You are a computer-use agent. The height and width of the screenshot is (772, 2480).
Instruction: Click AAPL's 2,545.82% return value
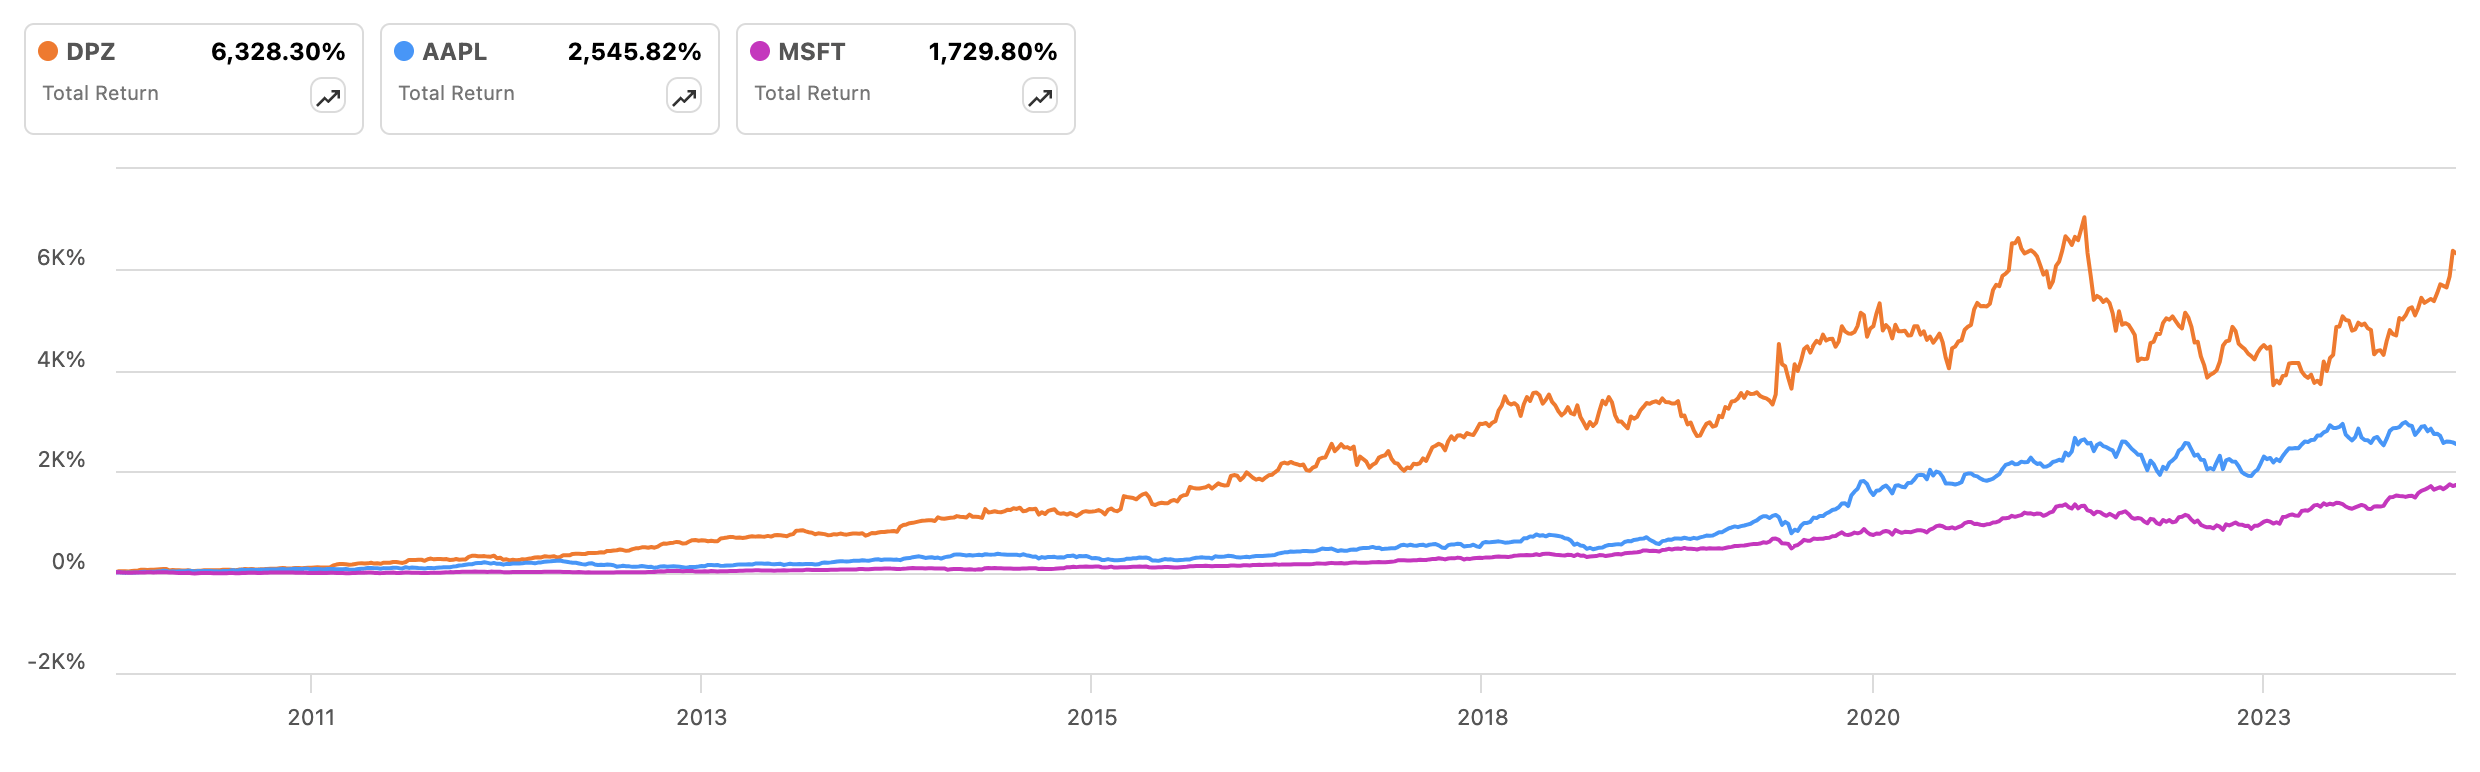click(634, 52)
